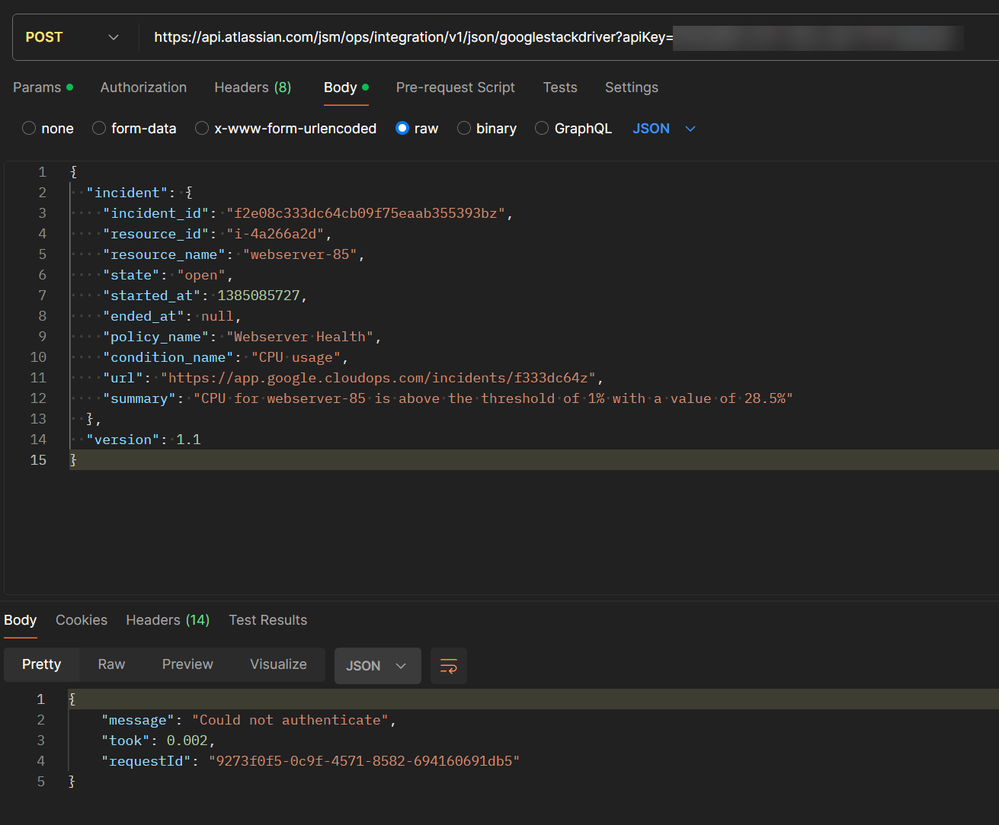Image resolution: width=999 pixels, height=825 pixels.
Task: Open the response Headers (14) tab
Action: (168, 620)
